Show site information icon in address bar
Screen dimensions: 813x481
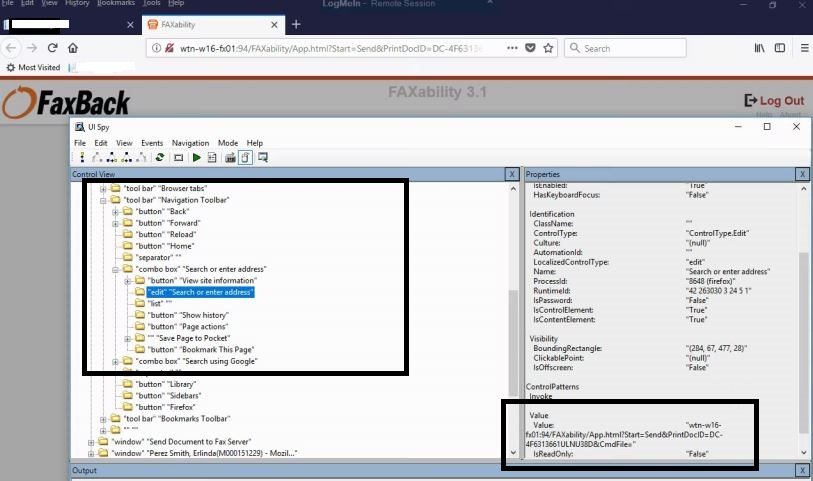(156, 48)
